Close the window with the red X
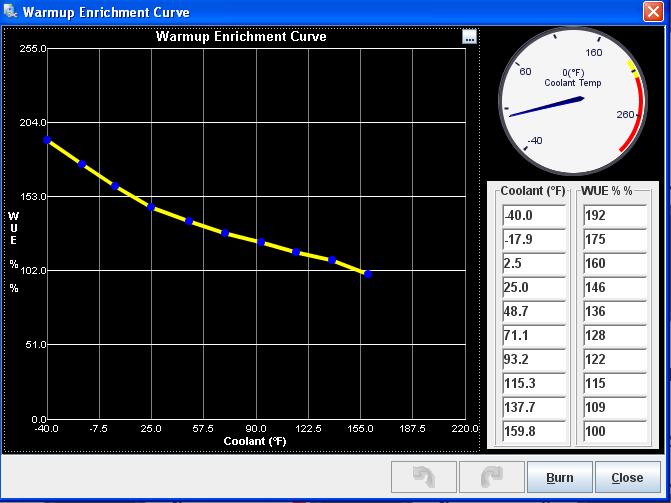Viewport: 671px width, 503px height. (x=653, y=12)
